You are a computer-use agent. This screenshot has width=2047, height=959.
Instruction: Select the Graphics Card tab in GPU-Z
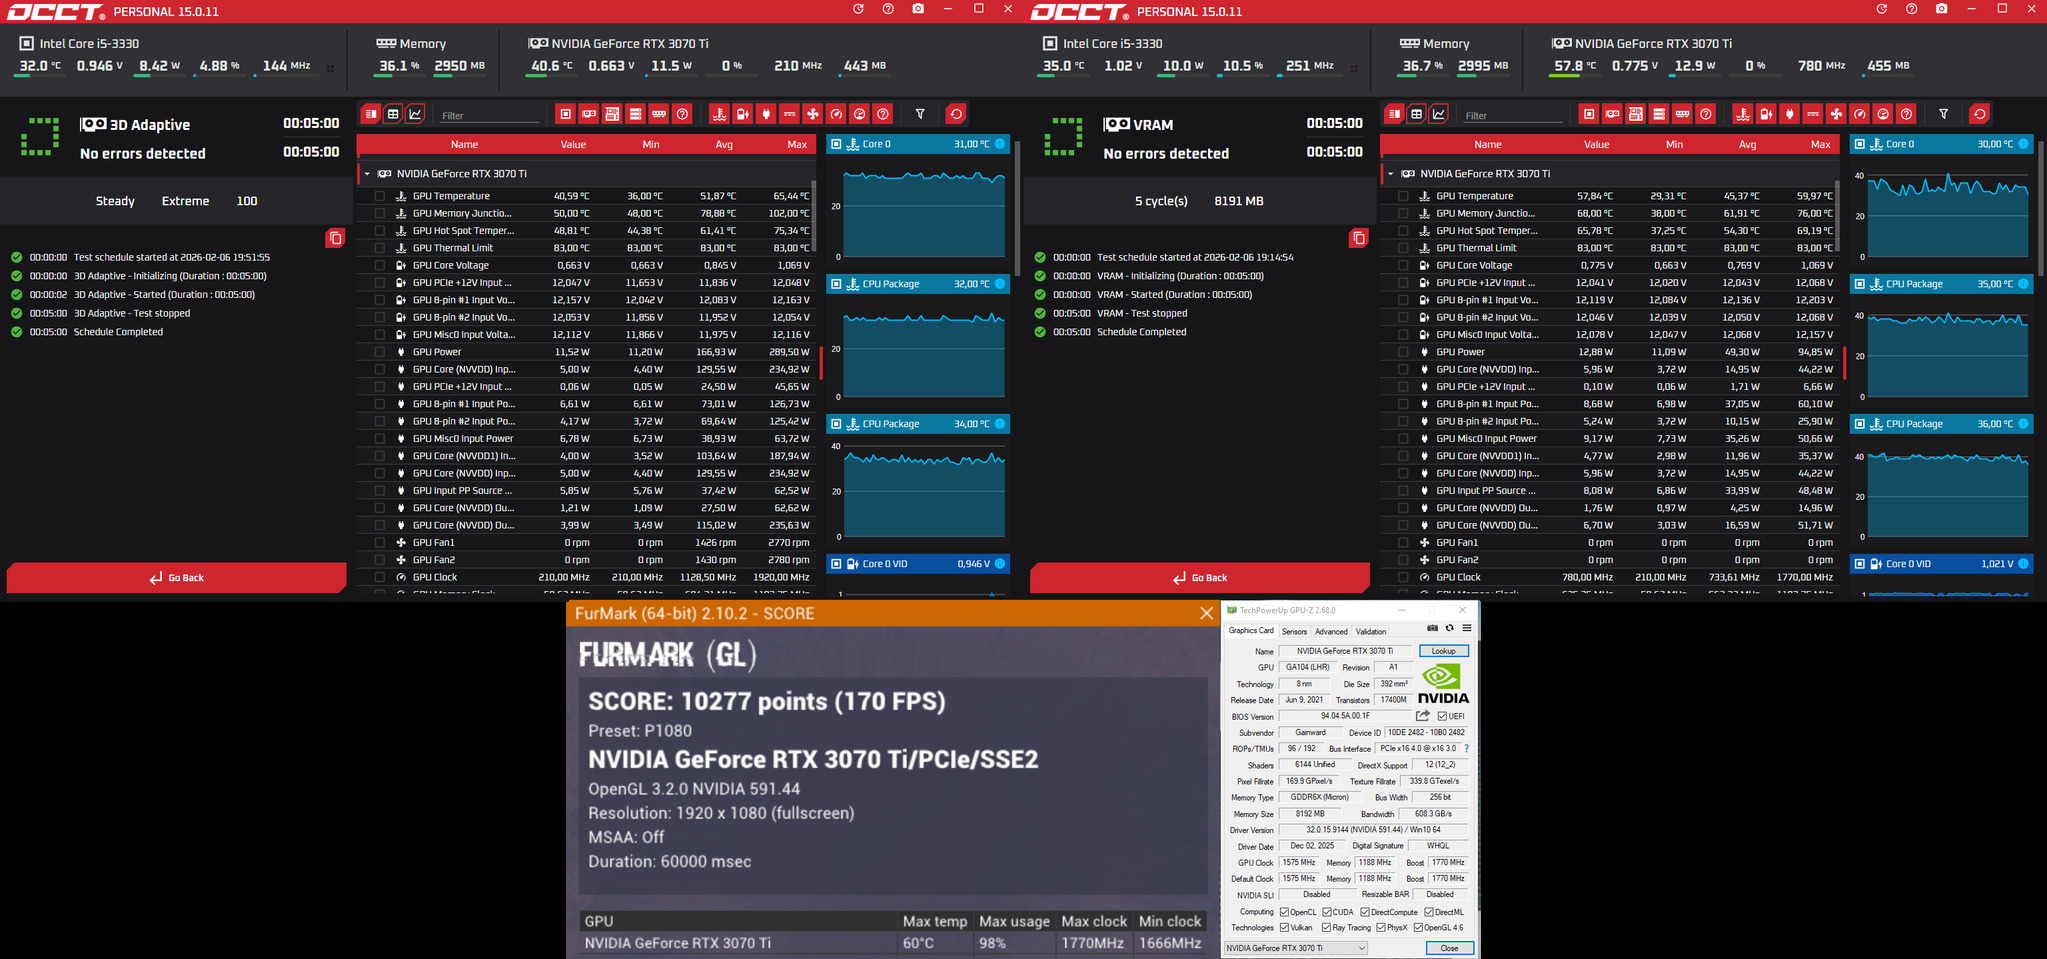1251,631
